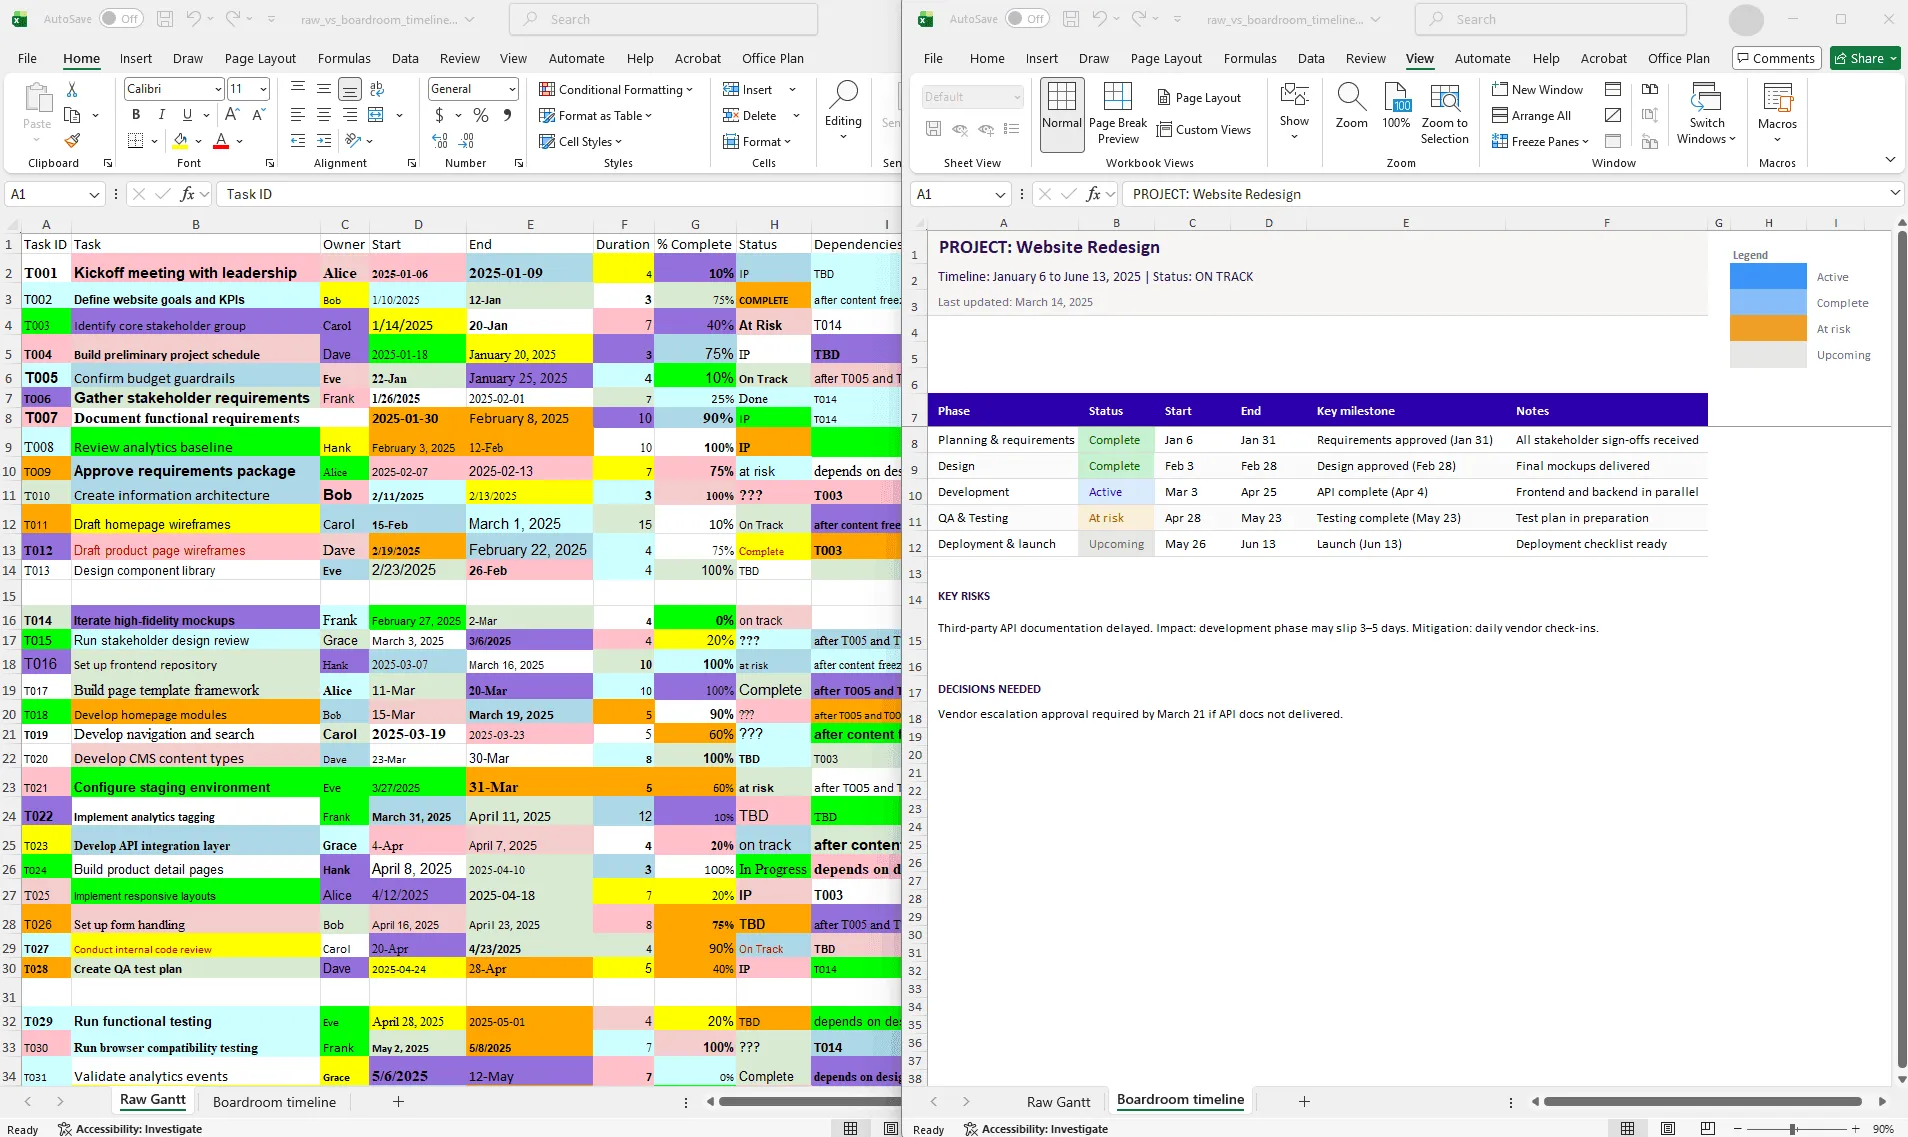The width and height of the screenshot is (1908, 1137).
Task: Click inside the Search box
Action: point(663,18)
